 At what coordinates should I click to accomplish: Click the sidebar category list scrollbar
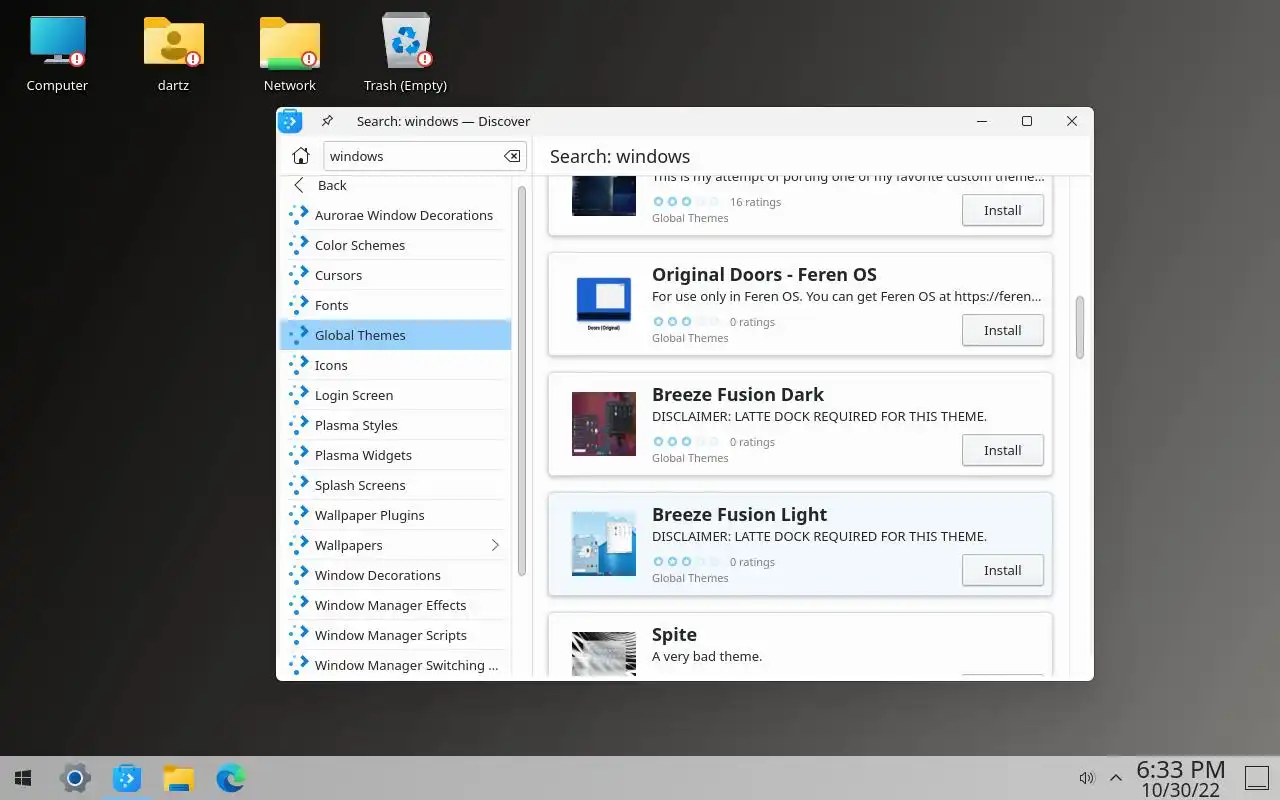tap(521, 380)
